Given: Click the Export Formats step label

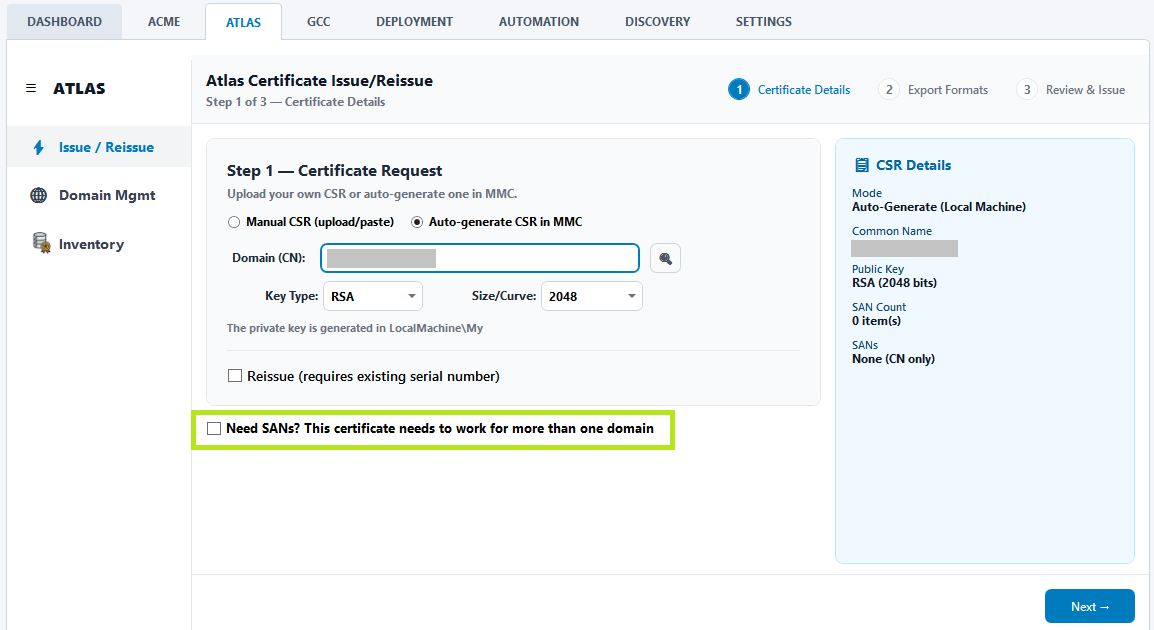Looking at the screenshot, I should coord(948,90).
